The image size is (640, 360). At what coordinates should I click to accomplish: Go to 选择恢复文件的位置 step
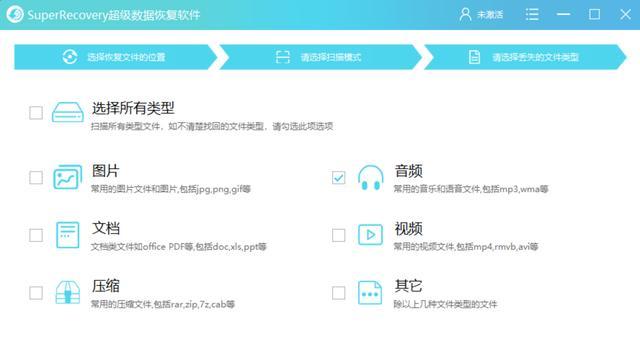pyautogui.click(x=116, y=57)
